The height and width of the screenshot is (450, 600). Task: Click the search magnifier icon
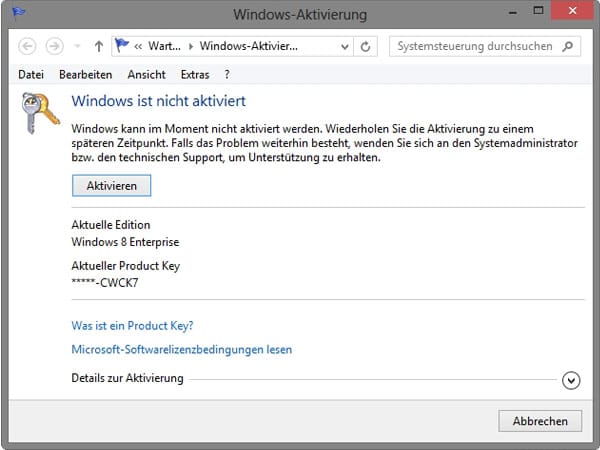(x=568, y=46)
